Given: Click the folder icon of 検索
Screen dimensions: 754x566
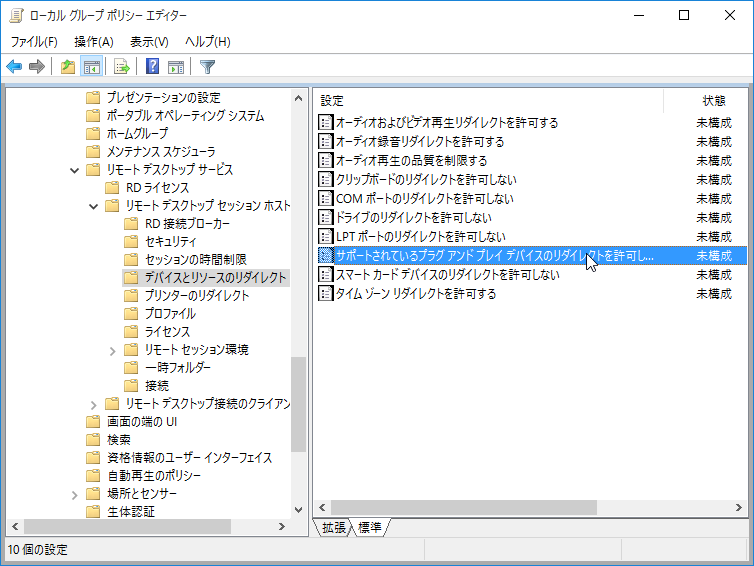Looking at the screenshot, I should pyautogui.click(x=93, y=440).
